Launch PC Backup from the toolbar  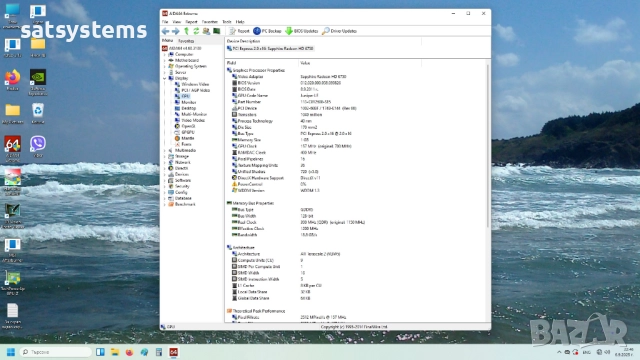coord(267,31)
